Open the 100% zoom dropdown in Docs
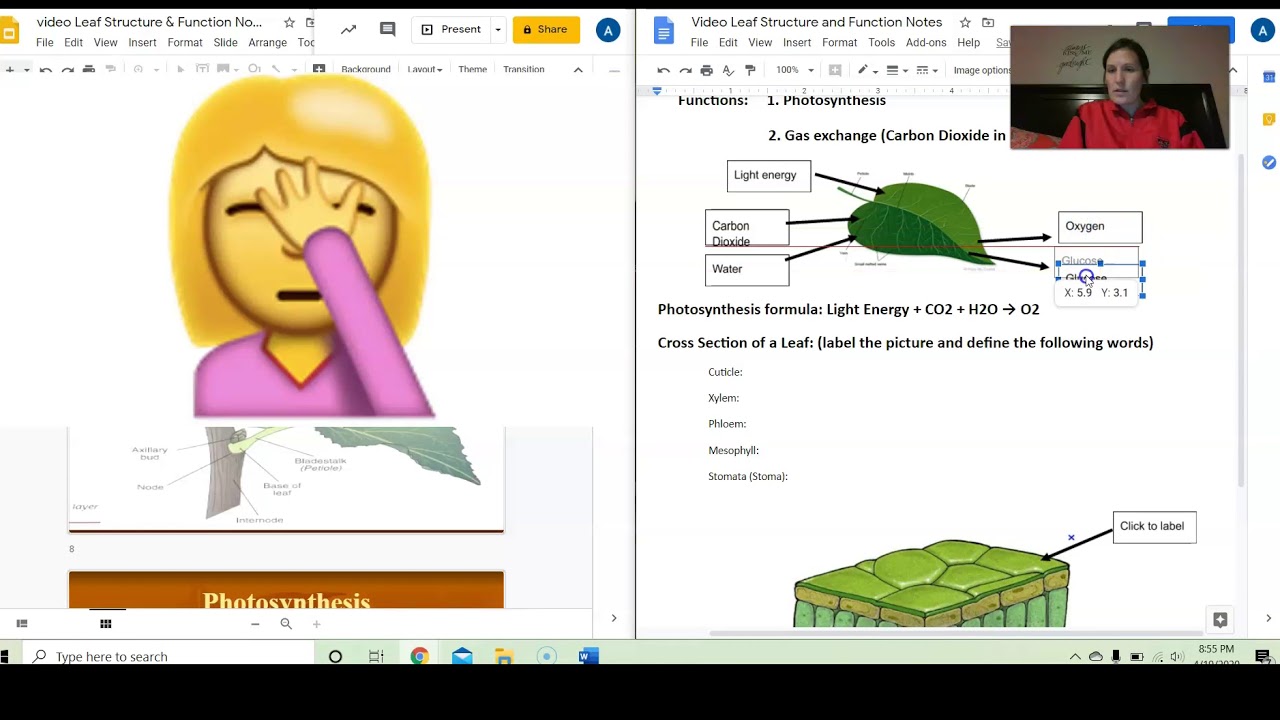This screenshot has height=720, width=1280. (x=795, y=70)
